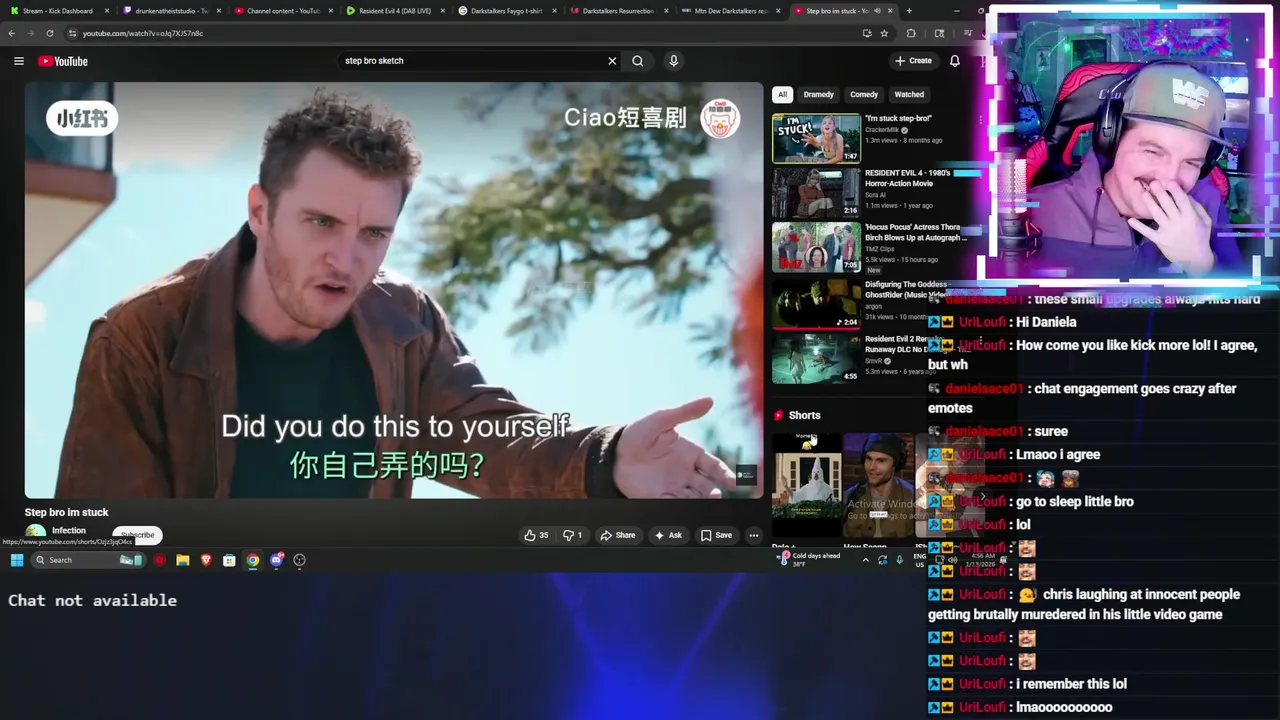Dislike the video with thumbs-down button
Screen dimensions: 1280x720
[572, 535]
